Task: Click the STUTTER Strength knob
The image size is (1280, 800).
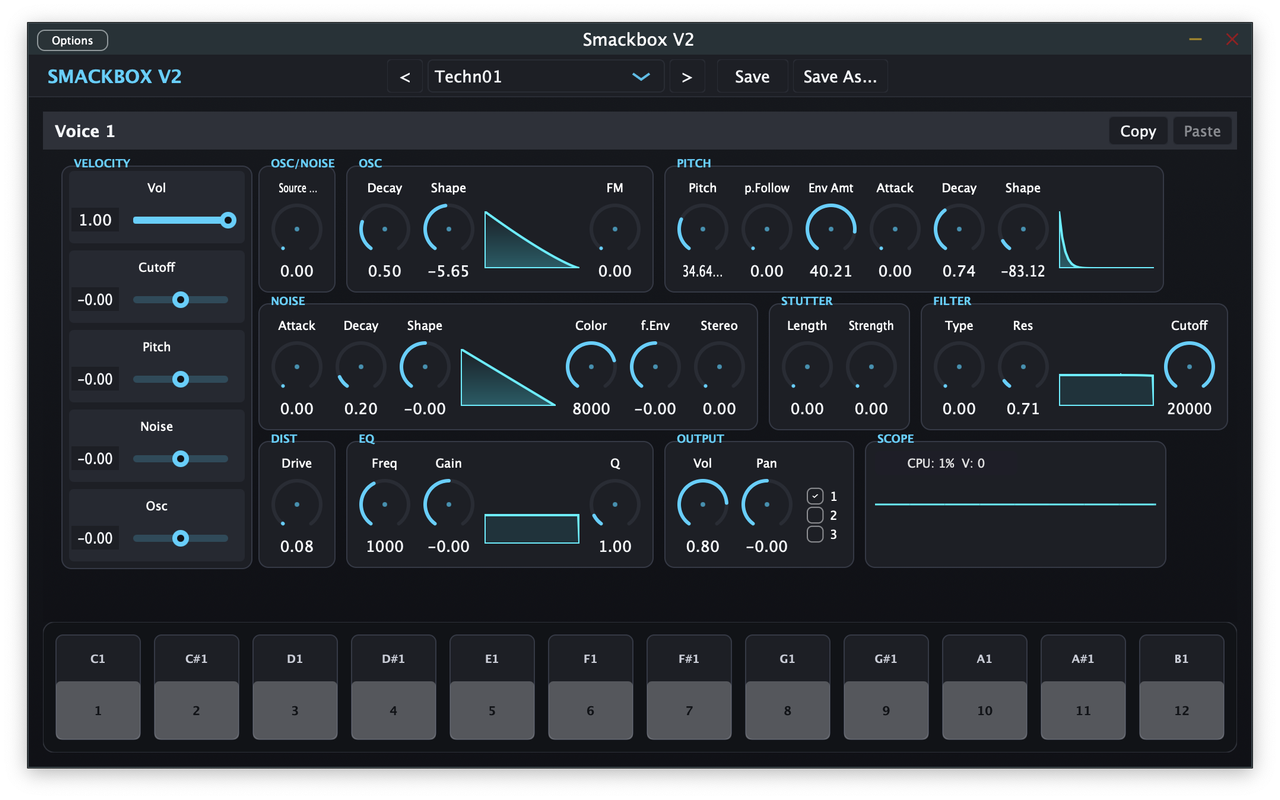Action: [x=871, y=367]
